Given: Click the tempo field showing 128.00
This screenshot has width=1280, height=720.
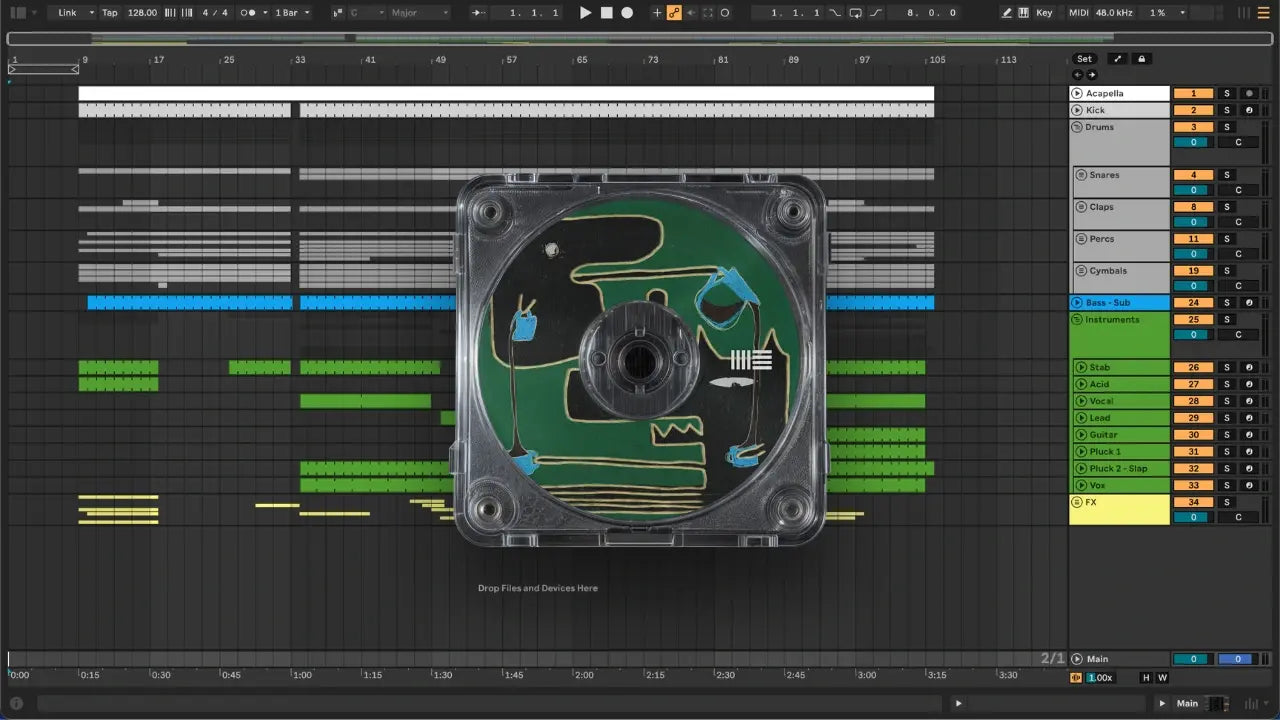Looking at the screenshot, I should point(142,13).
